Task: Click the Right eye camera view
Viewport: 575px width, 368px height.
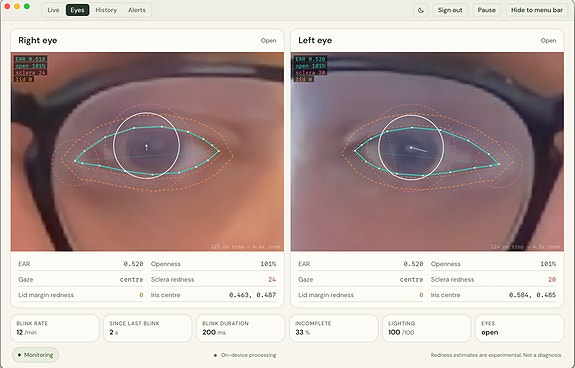Action: point(147,152)
